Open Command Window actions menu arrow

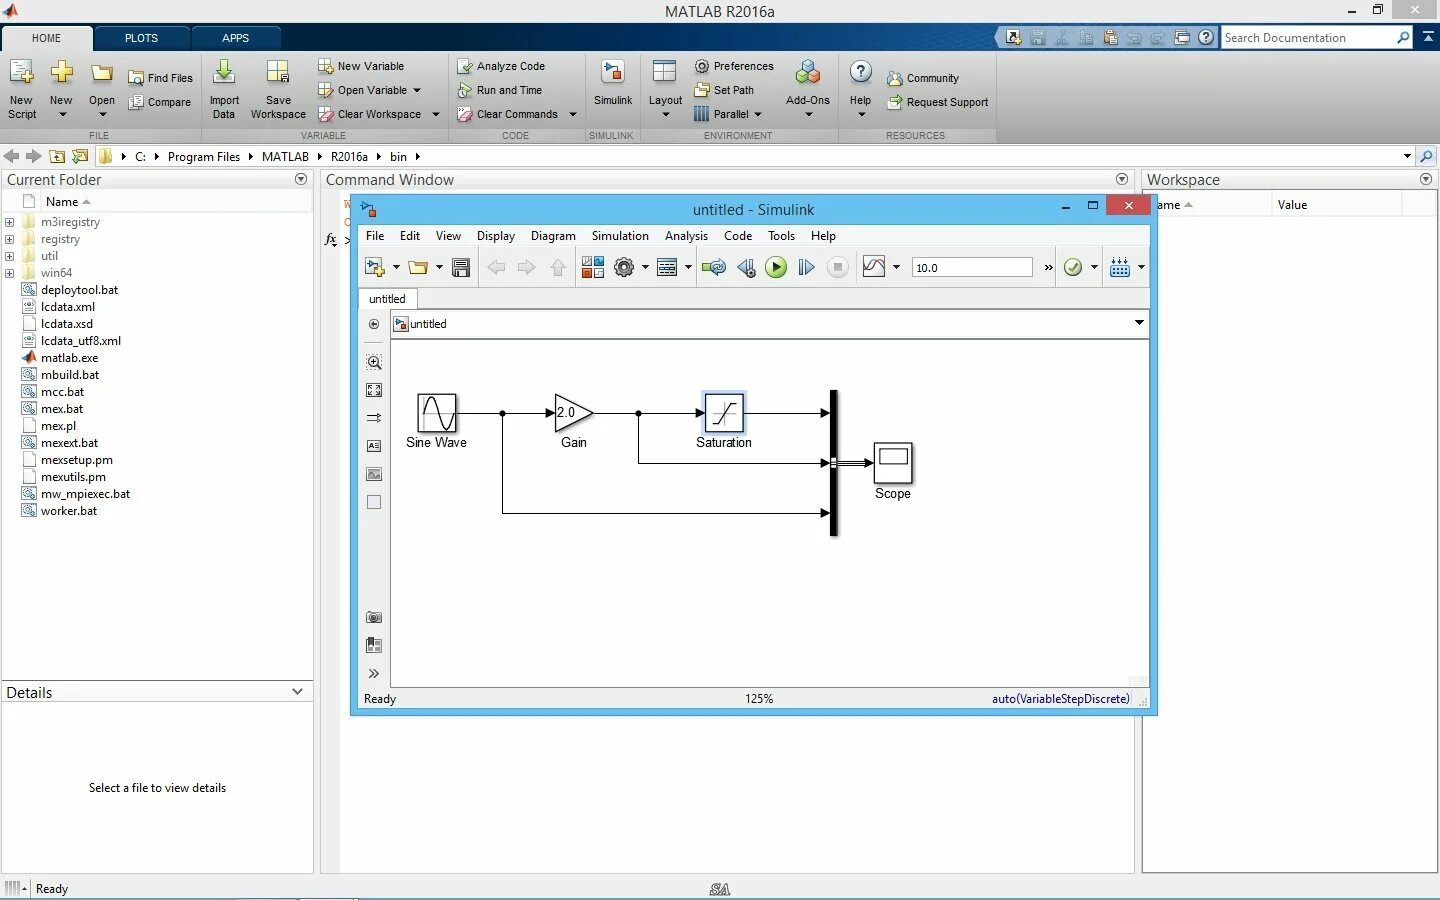1122,179
